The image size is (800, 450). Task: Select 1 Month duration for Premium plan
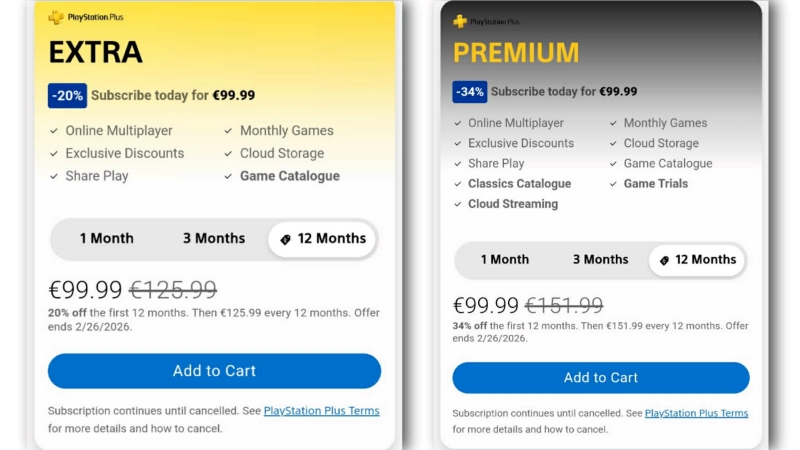click(504, 259)
